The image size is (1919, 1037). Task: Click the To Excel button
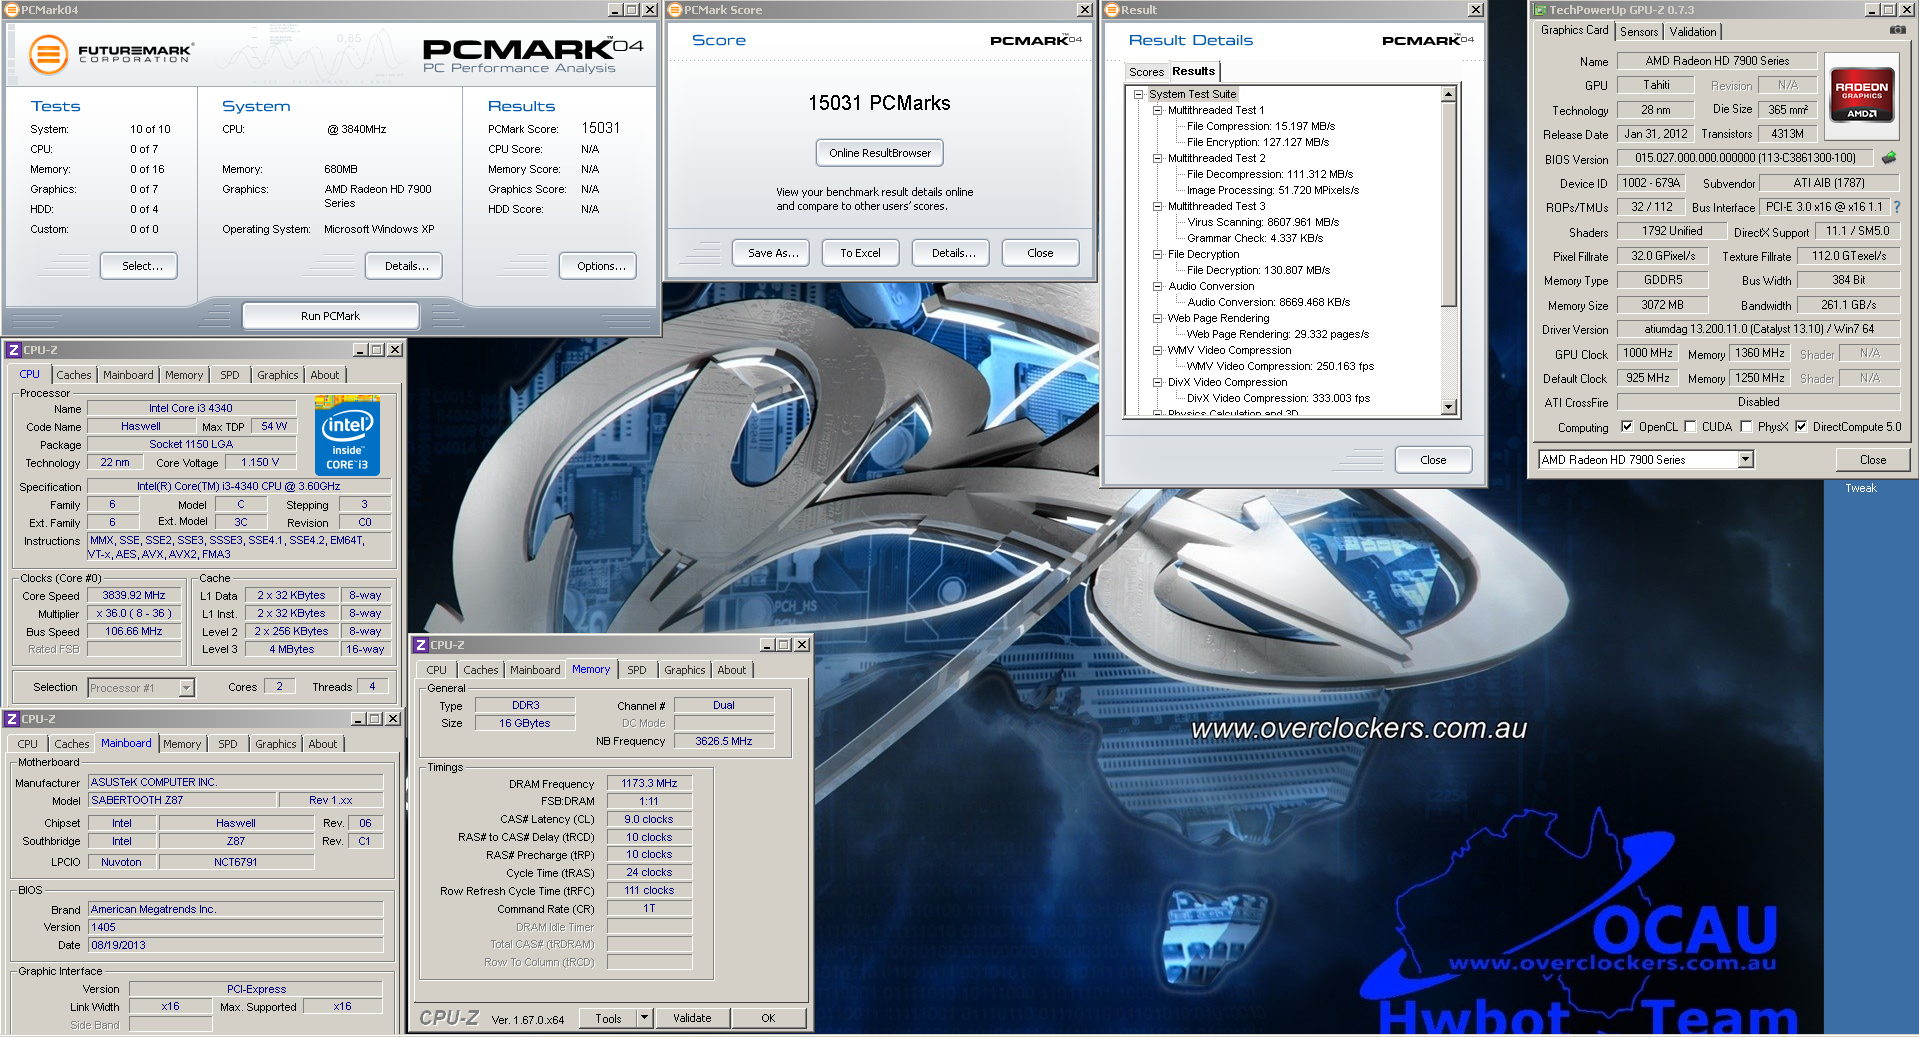pyautogui.click(x=861, y=253)
